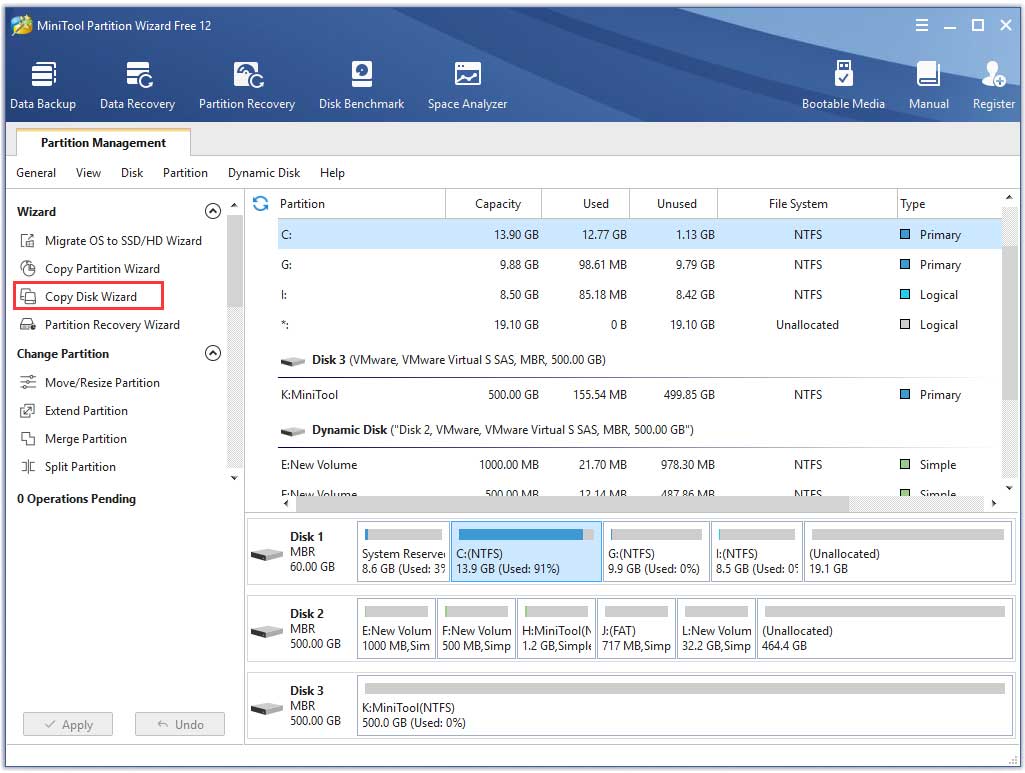Click the disabled Apply button
The height and width of the screenshot is (773, 1025).
(x=67, y=724)
